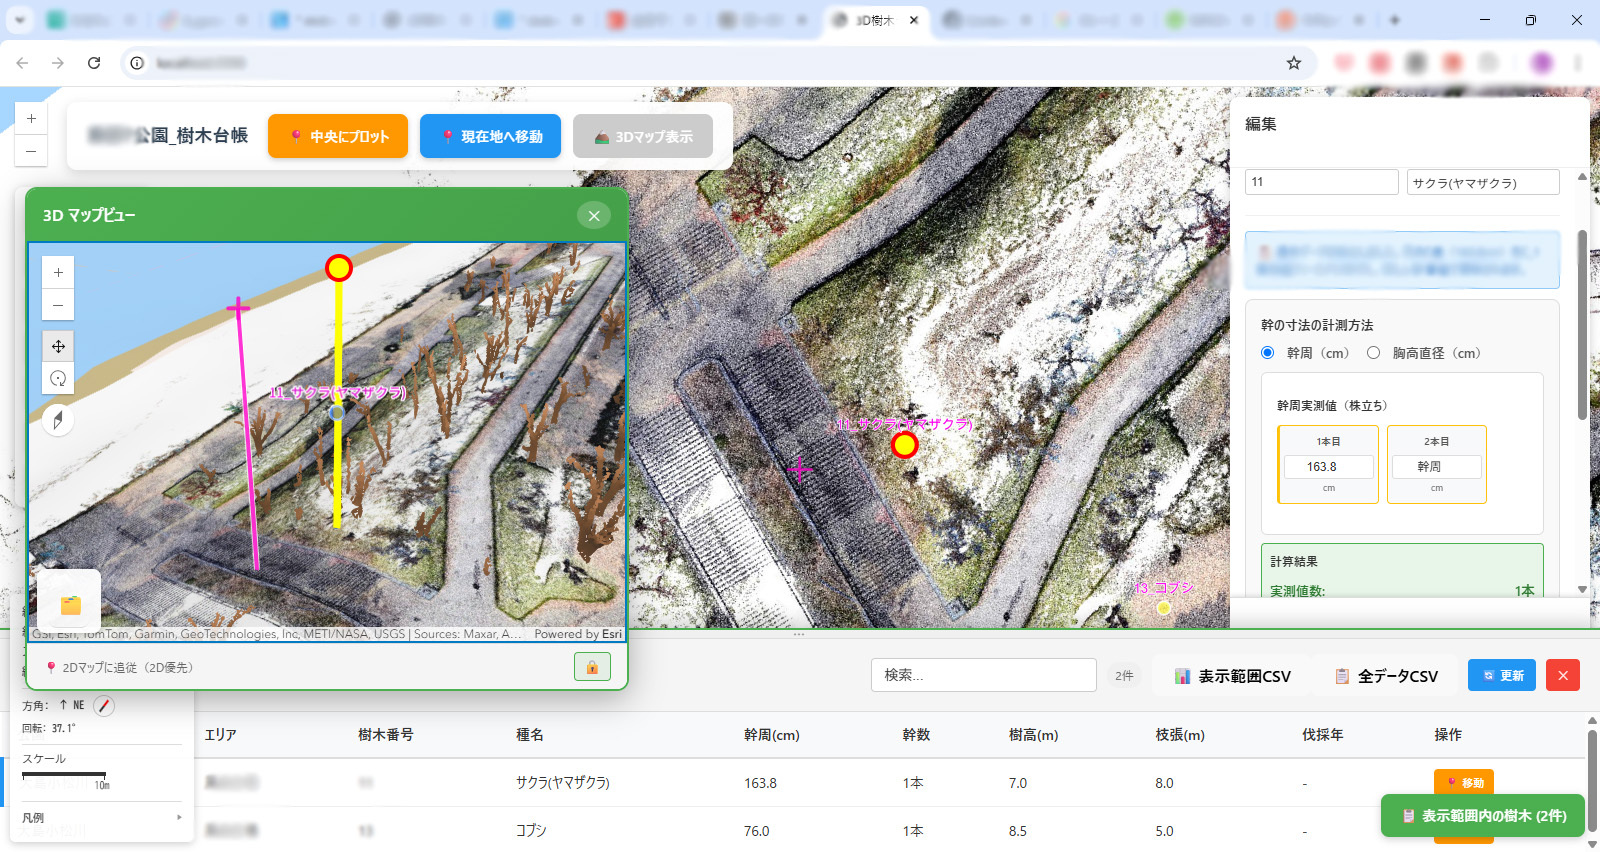Close the 3D マップビュー panel
Viewport: 1600px width, 852px height.
(594, 215)
